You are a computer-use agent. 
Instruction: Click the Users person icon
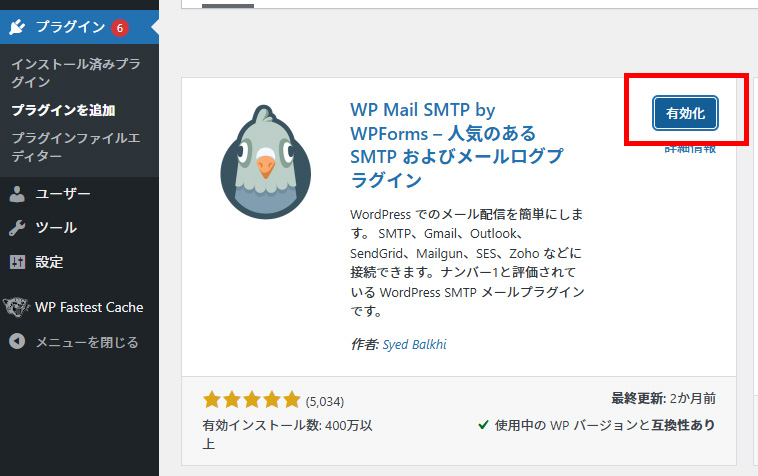click(17, 193)
